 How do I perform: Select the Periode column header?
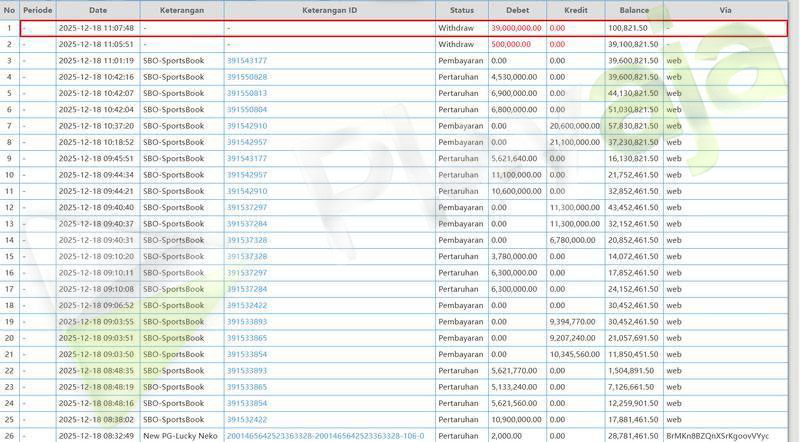[x=37, y=10]
